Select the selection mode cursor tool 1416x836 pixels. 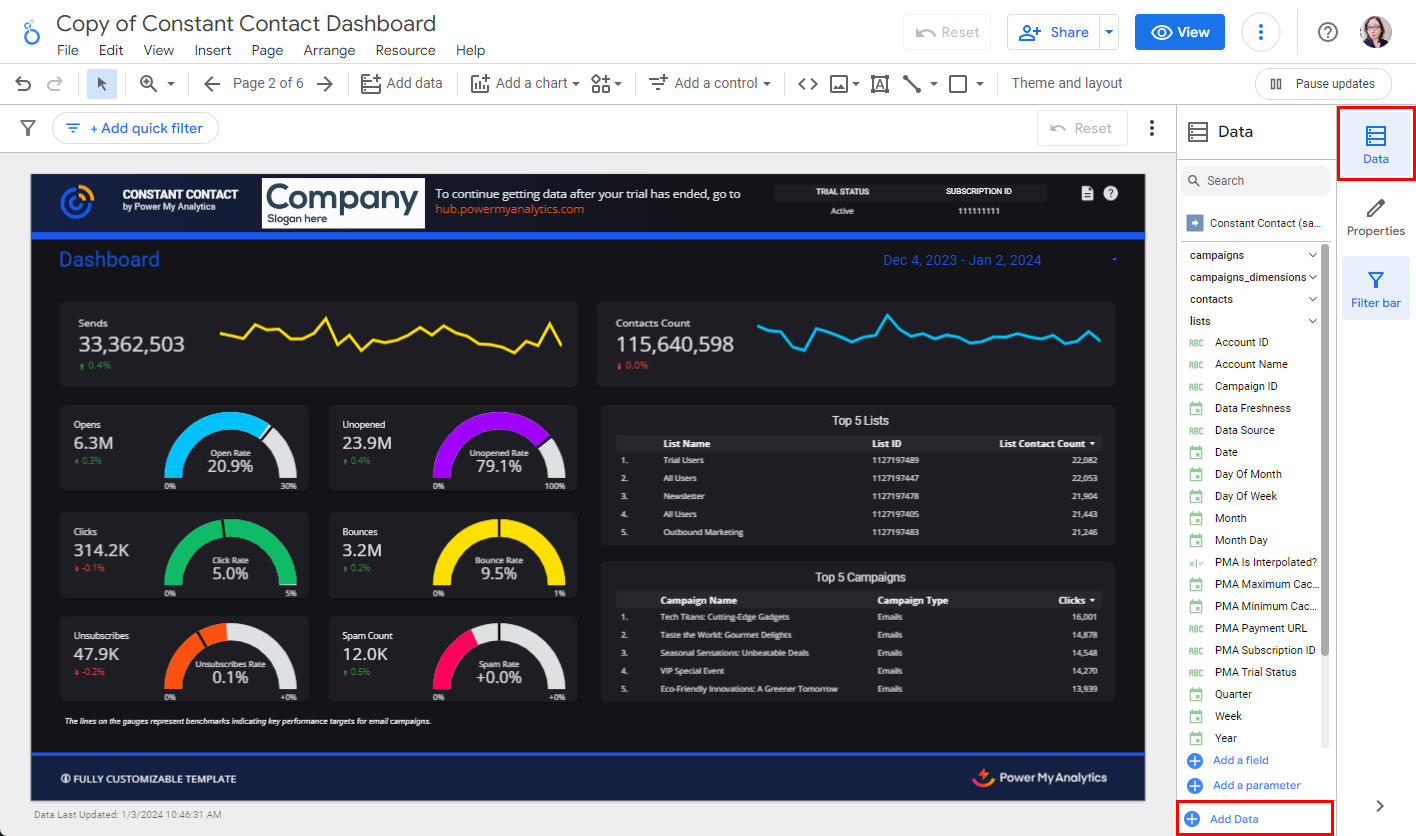coord(101,84)
